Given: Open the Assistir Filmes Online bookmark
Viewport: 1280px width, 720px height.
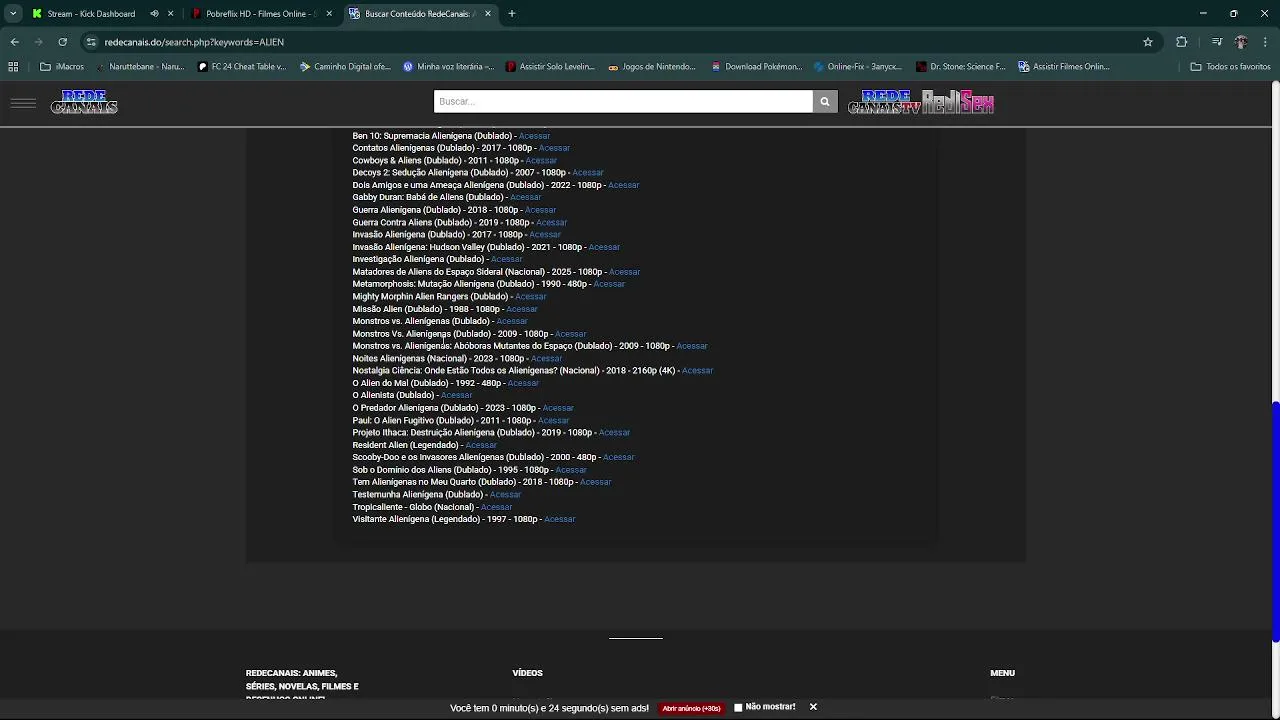Looking at the screenshot, I should 1064,67.
